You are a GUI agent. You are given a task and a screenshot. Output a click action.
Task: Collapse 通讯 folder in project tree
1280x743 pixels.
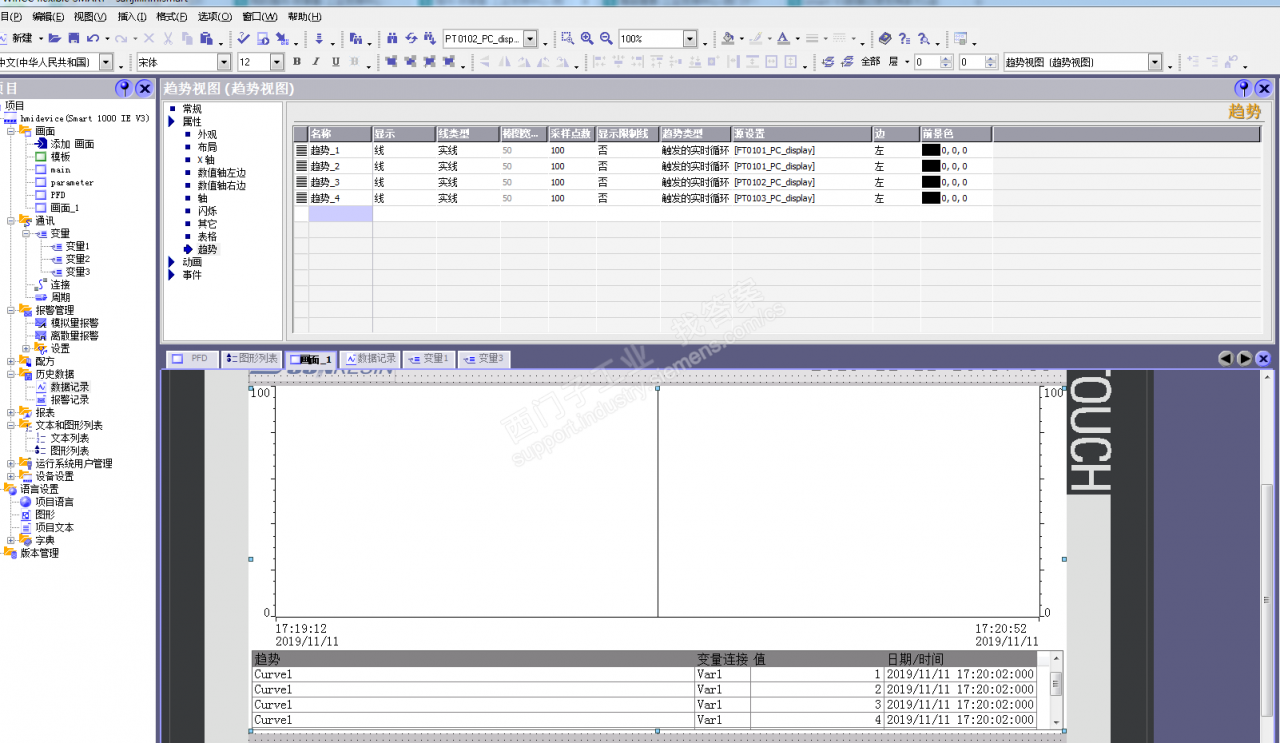pyautogui.click(x=11, y=221)
